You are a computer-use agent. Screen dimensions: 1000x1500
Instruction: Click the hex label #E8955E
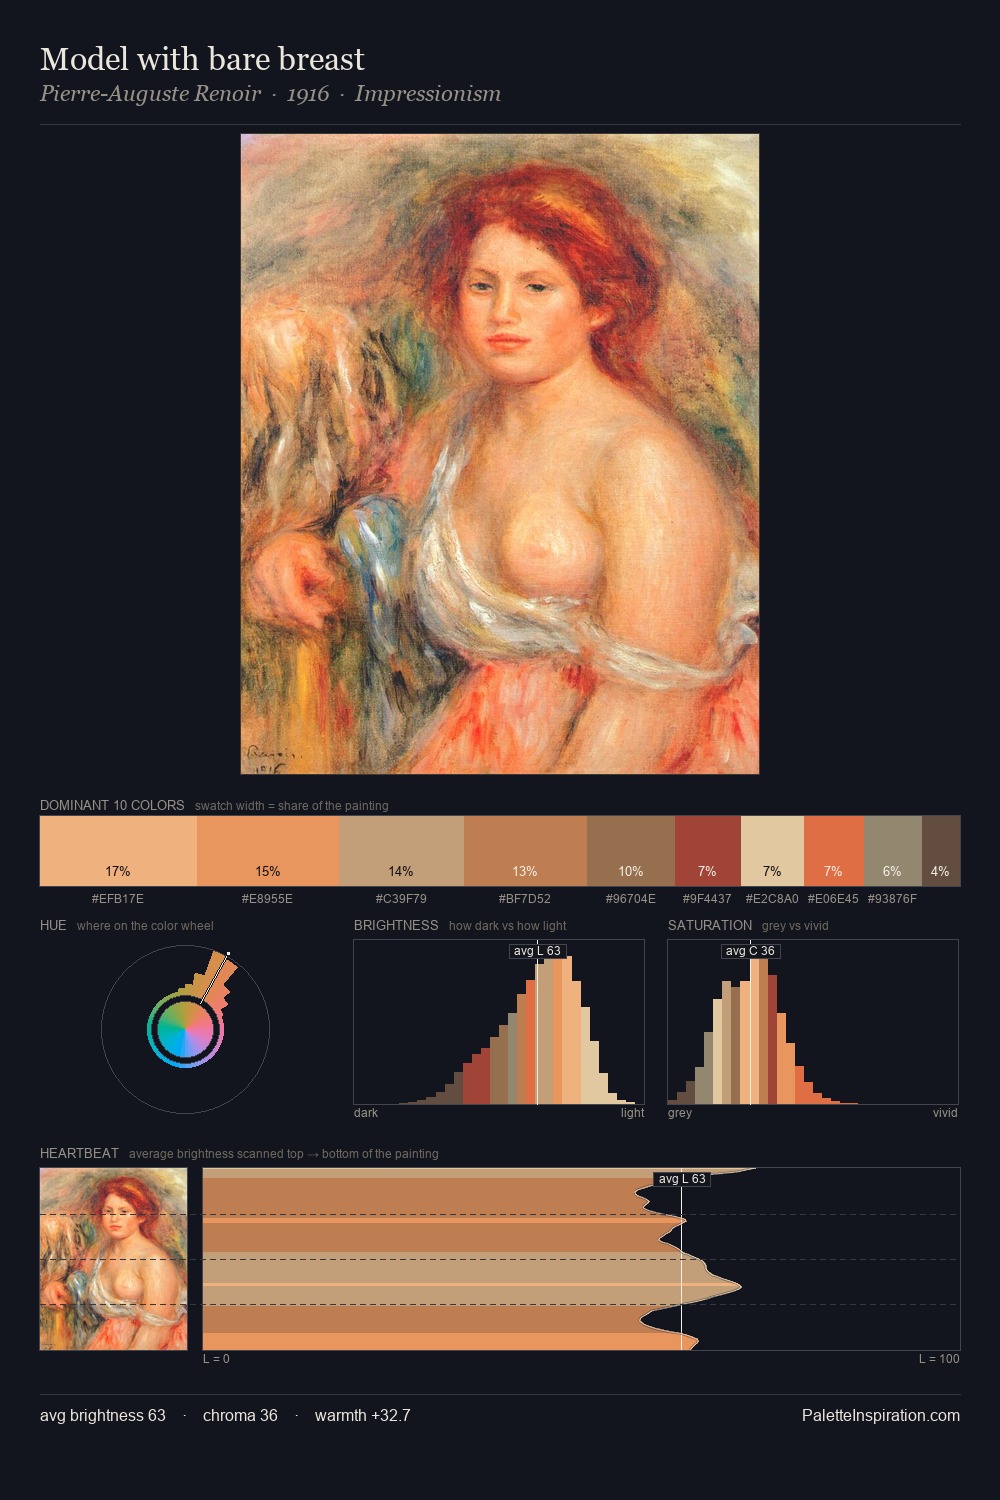pos(268,899)
